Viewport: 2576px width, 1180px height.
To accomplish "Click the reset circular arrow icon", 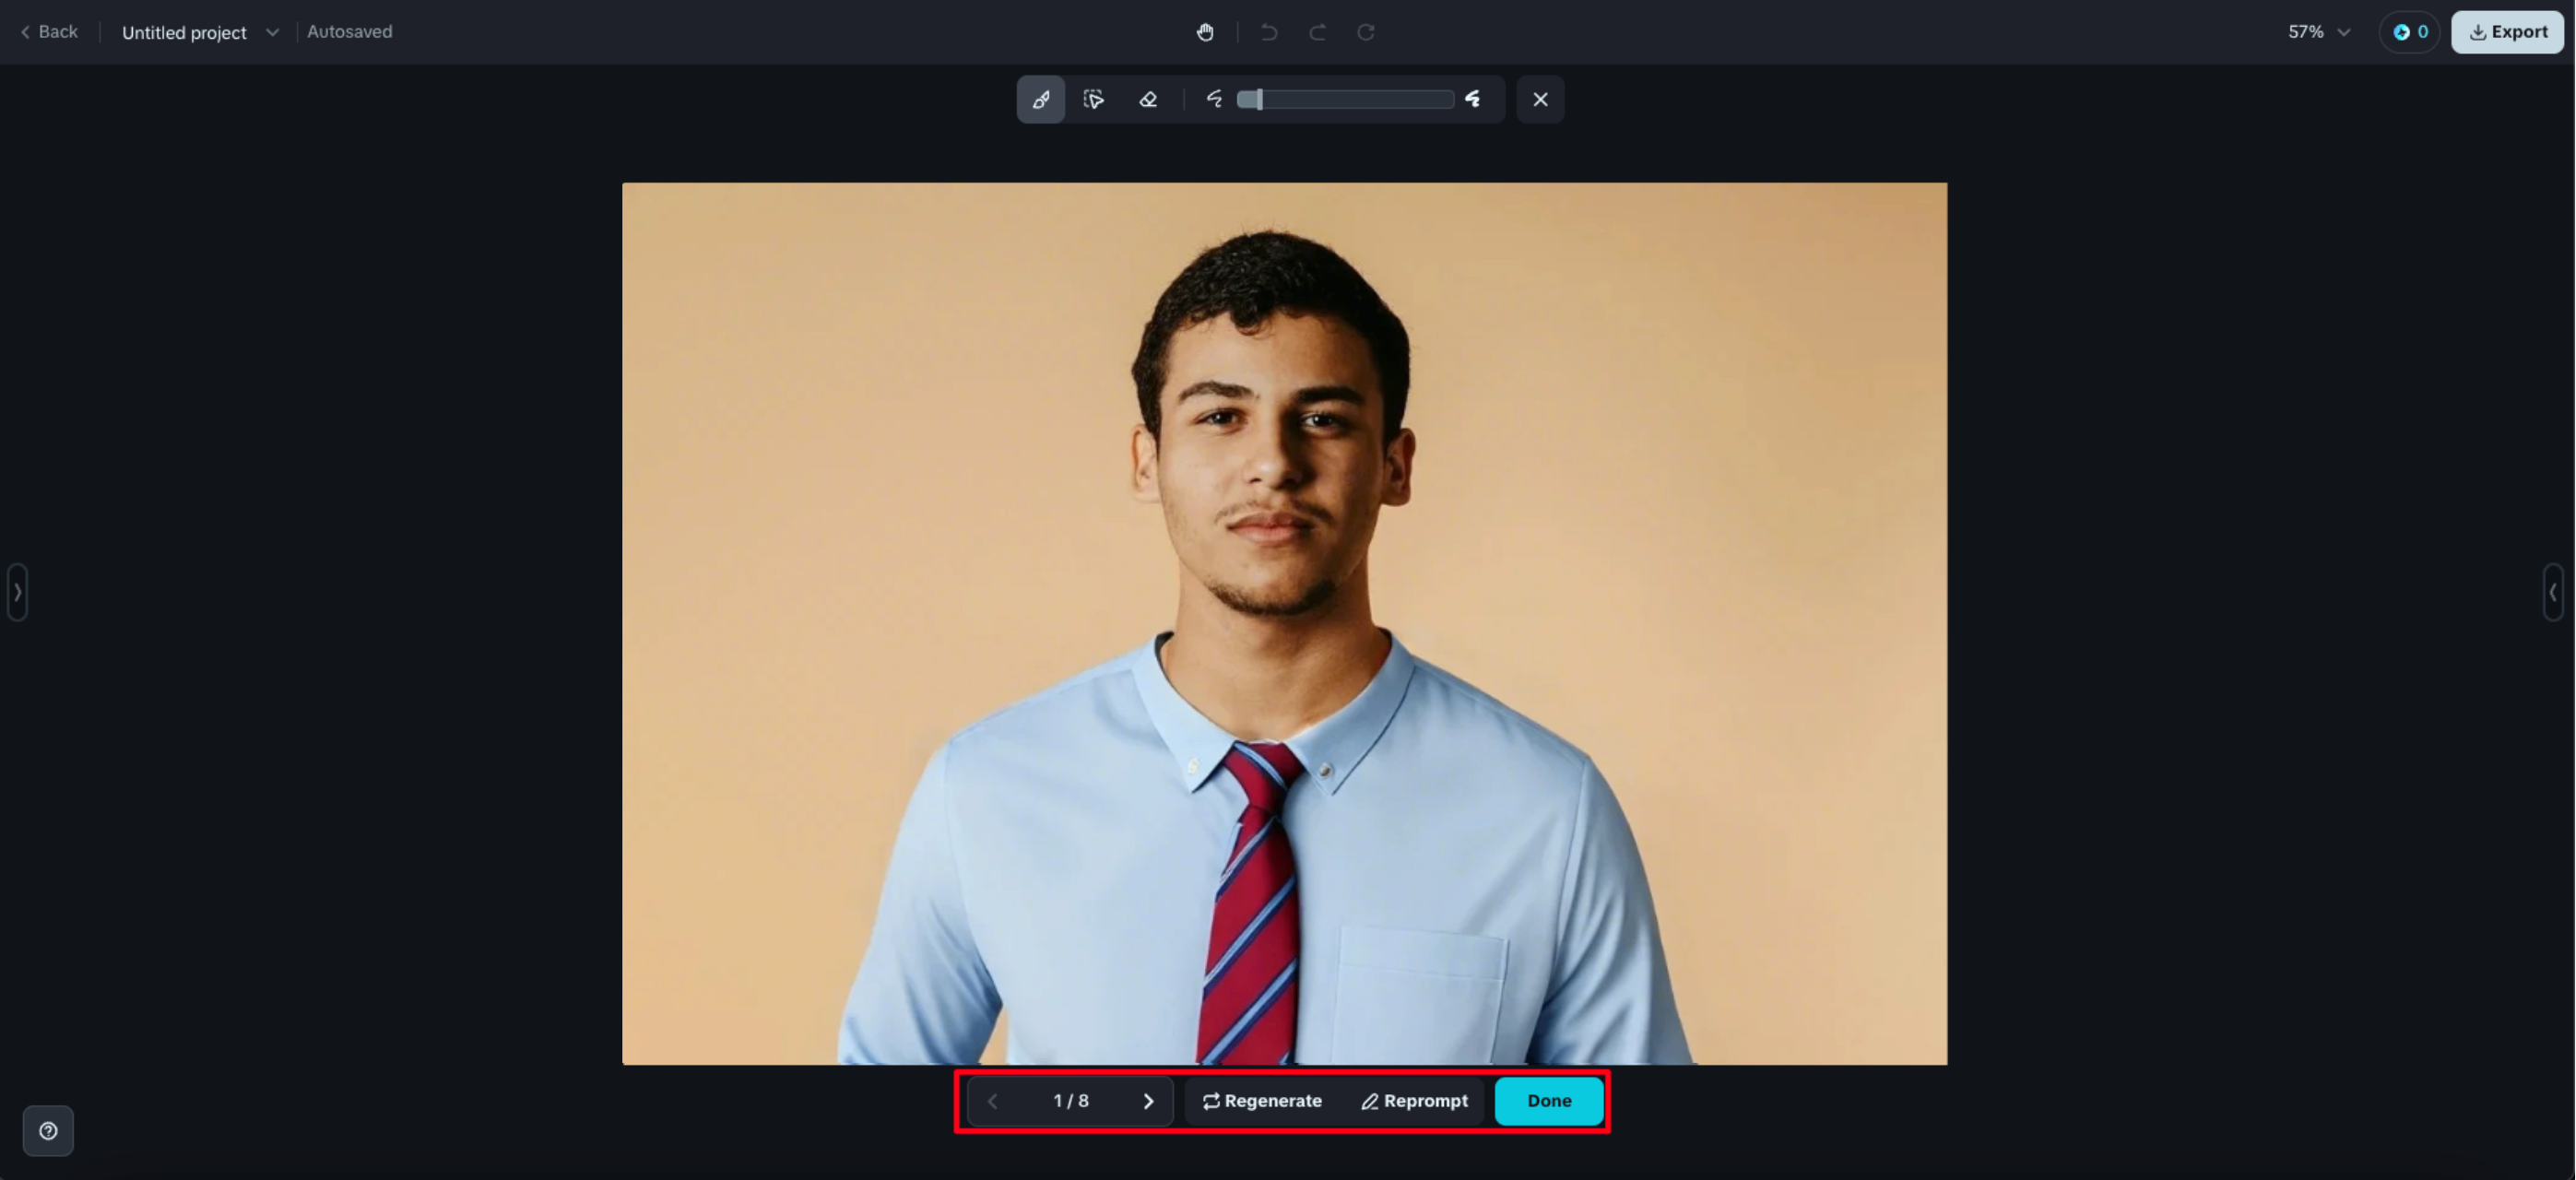I will coord(1365,32).
